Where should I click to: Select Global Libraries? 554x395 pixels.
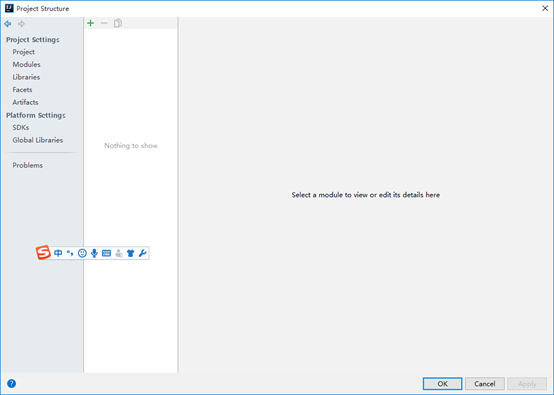tap(38, 140)
